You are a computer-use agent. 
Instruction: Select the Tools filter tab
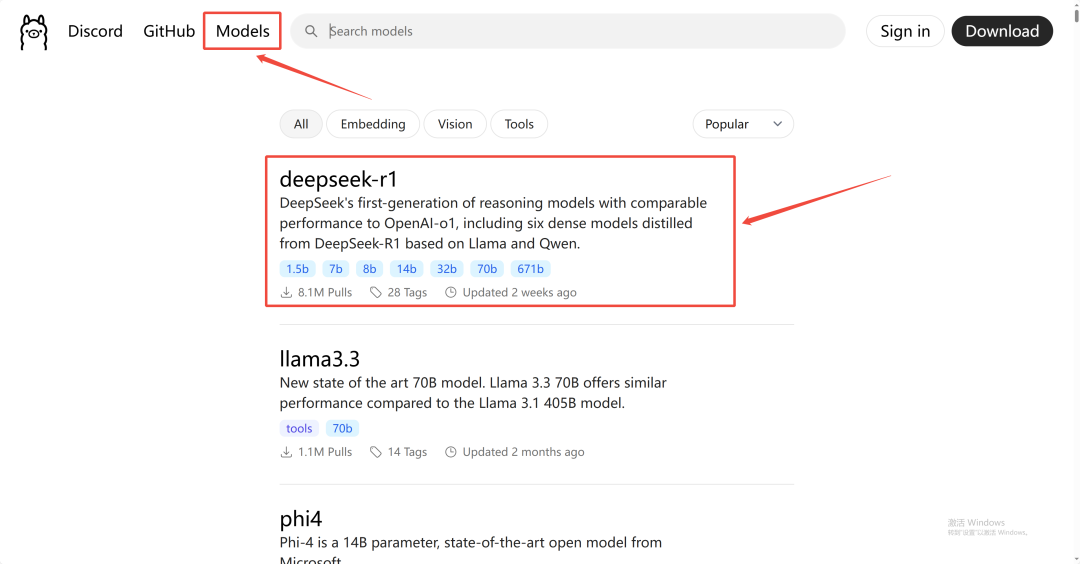tap(519, 124)
